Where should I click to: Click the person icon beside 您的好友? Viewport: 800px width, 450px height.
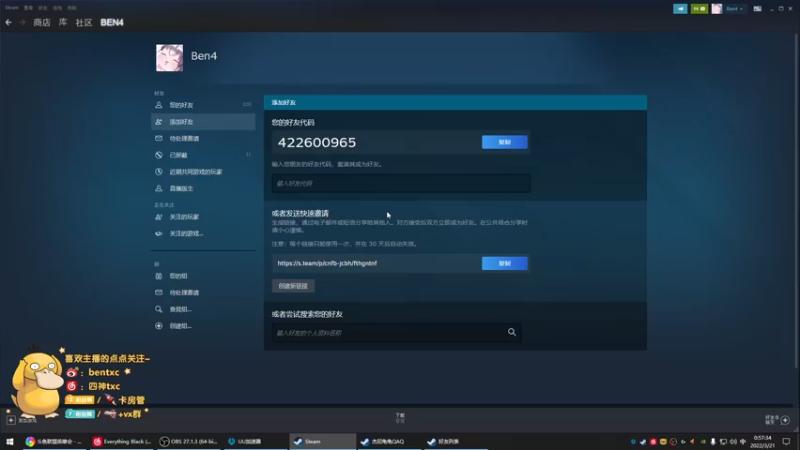coord(159,105)
